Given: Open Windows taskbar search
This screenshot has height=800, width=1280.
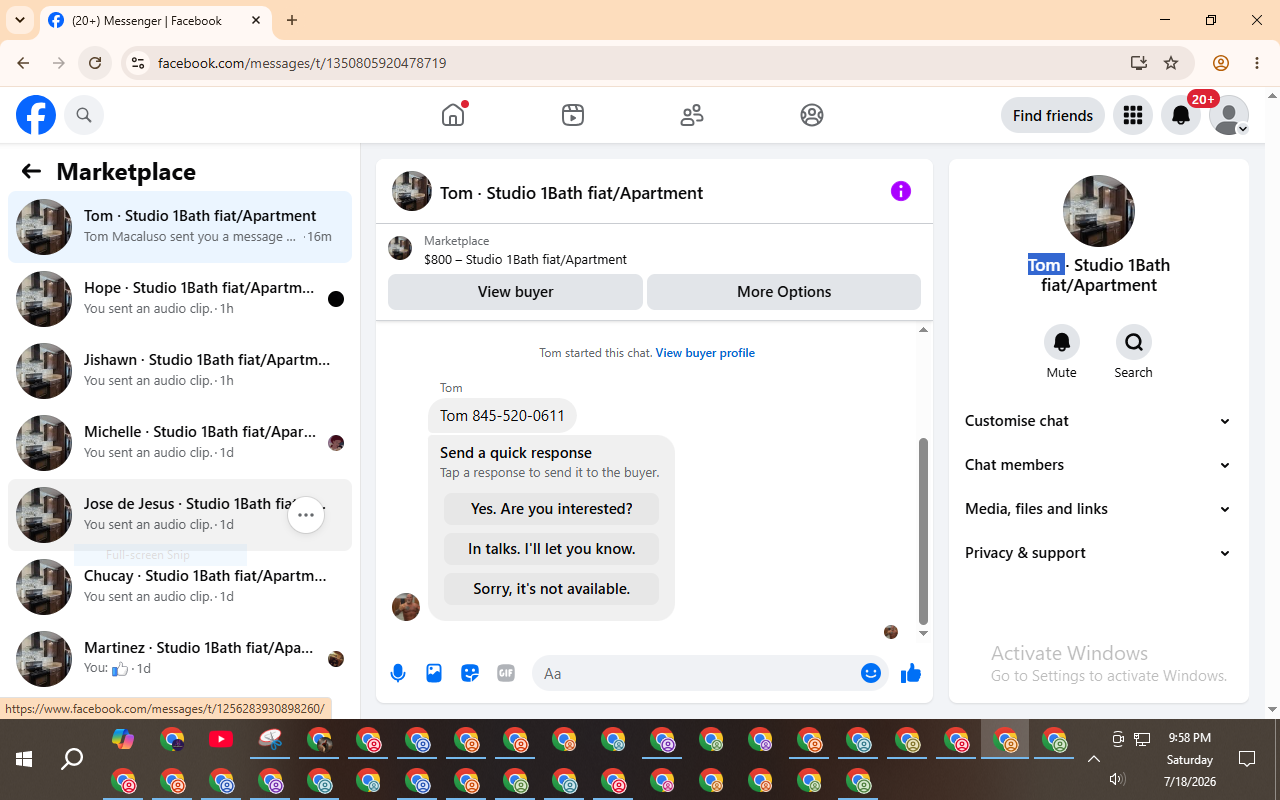Looking at the screenshot, I should point(72,759).
